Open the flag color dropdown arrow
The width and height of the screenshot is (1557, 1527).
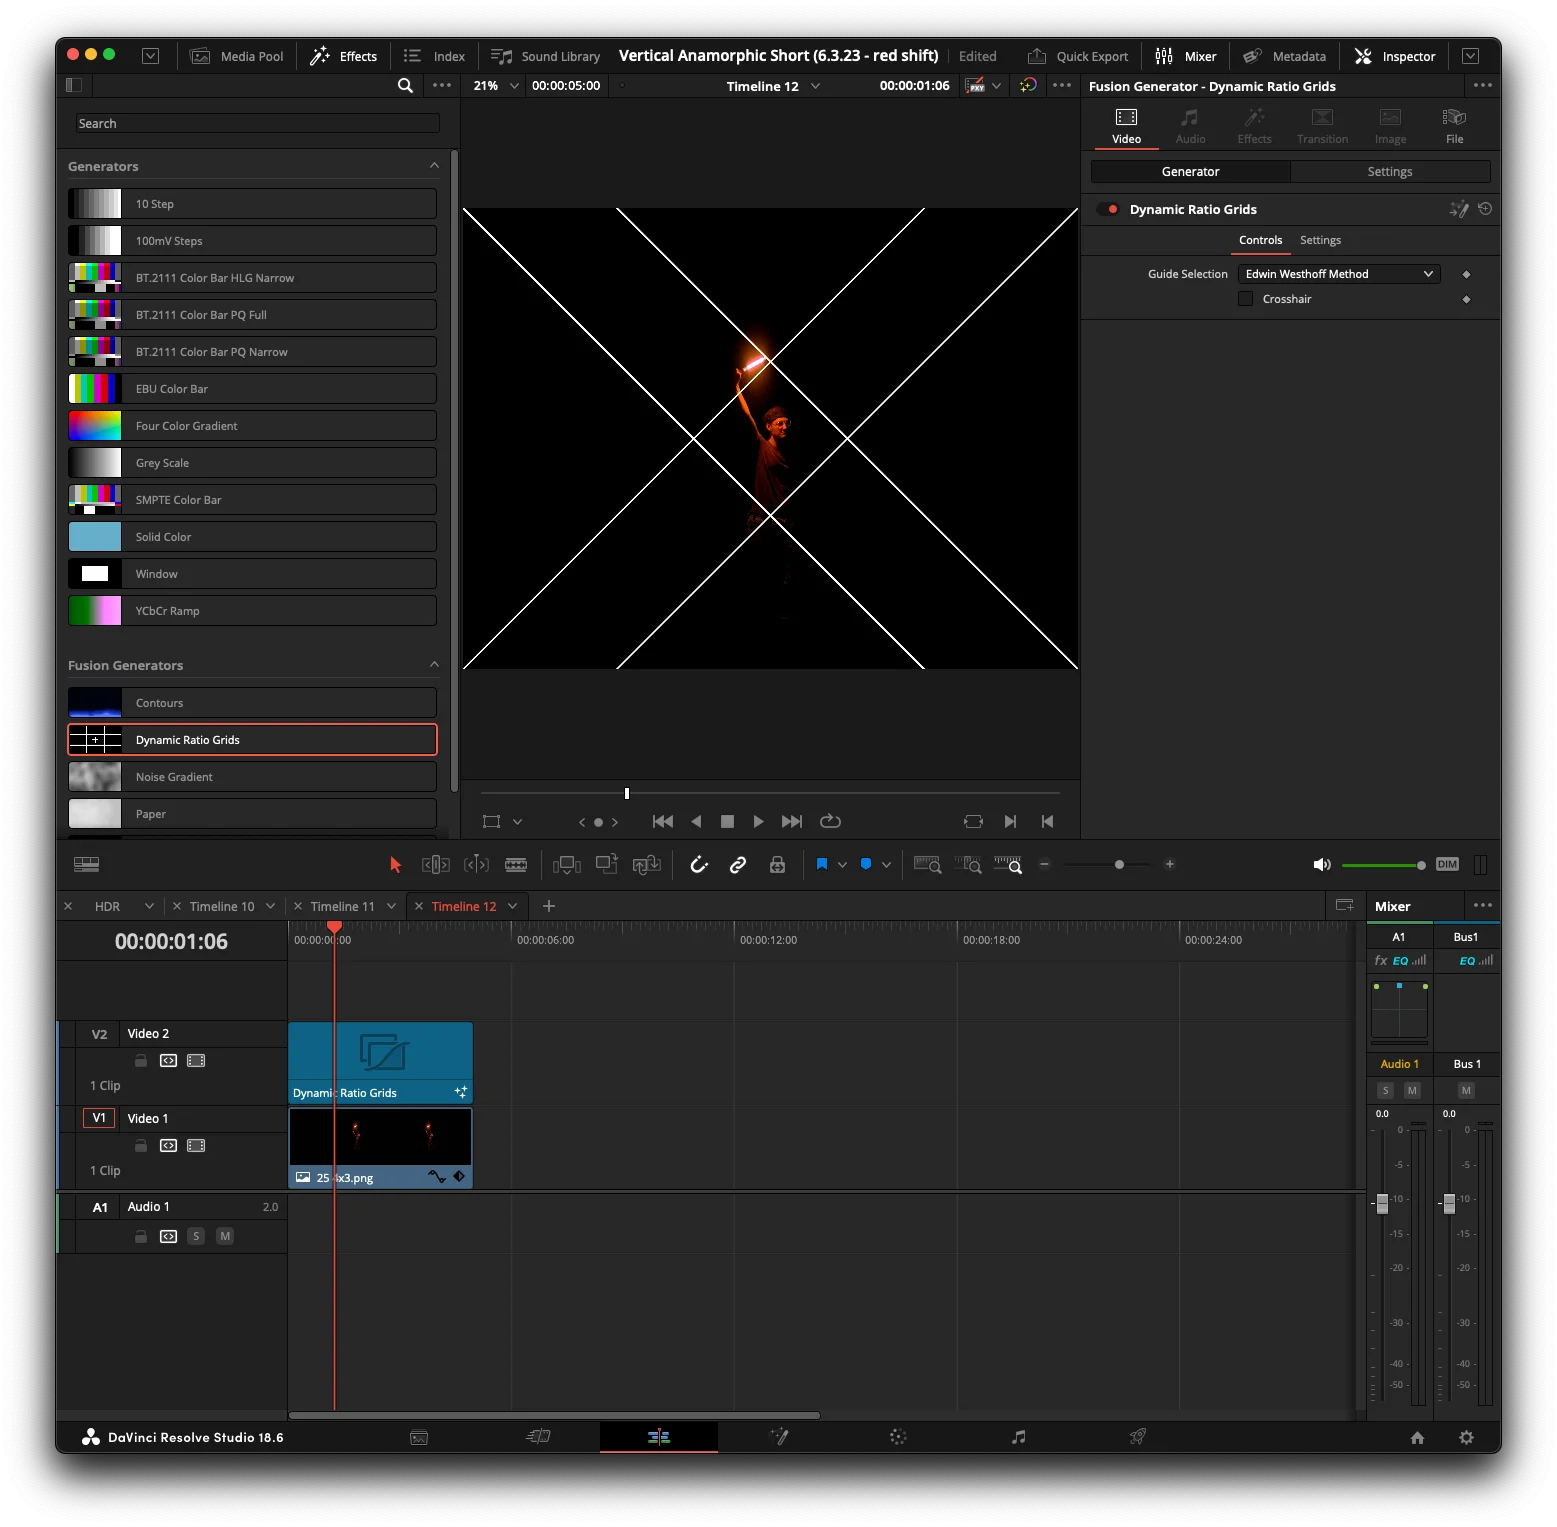tap(842, 865)
